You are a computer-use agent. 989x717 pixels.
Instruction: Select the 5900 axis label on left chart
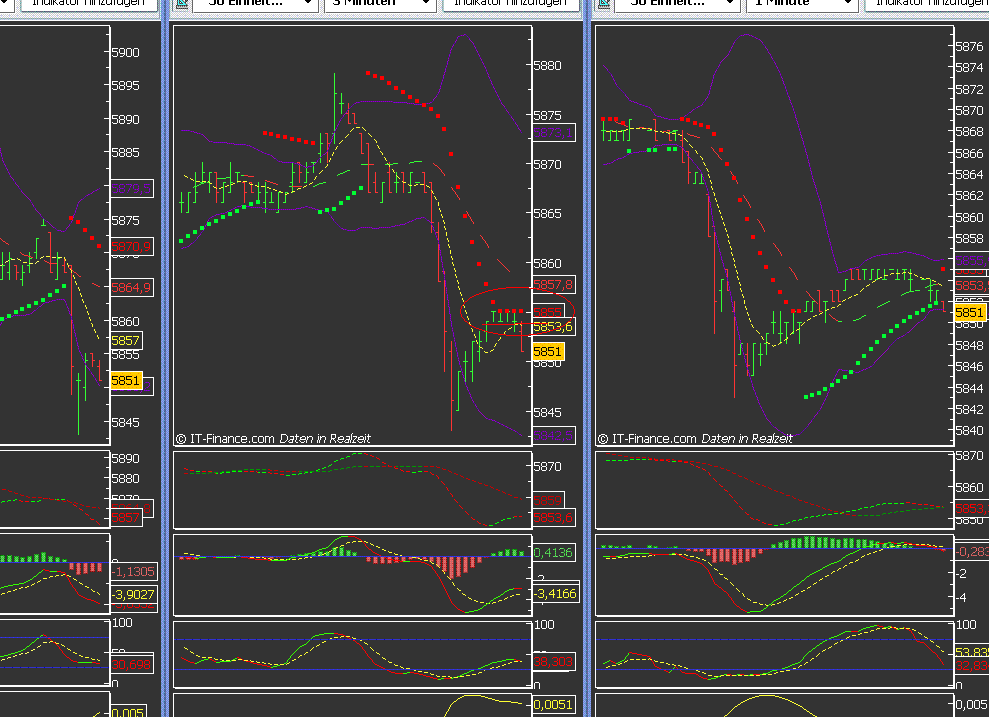126,52
